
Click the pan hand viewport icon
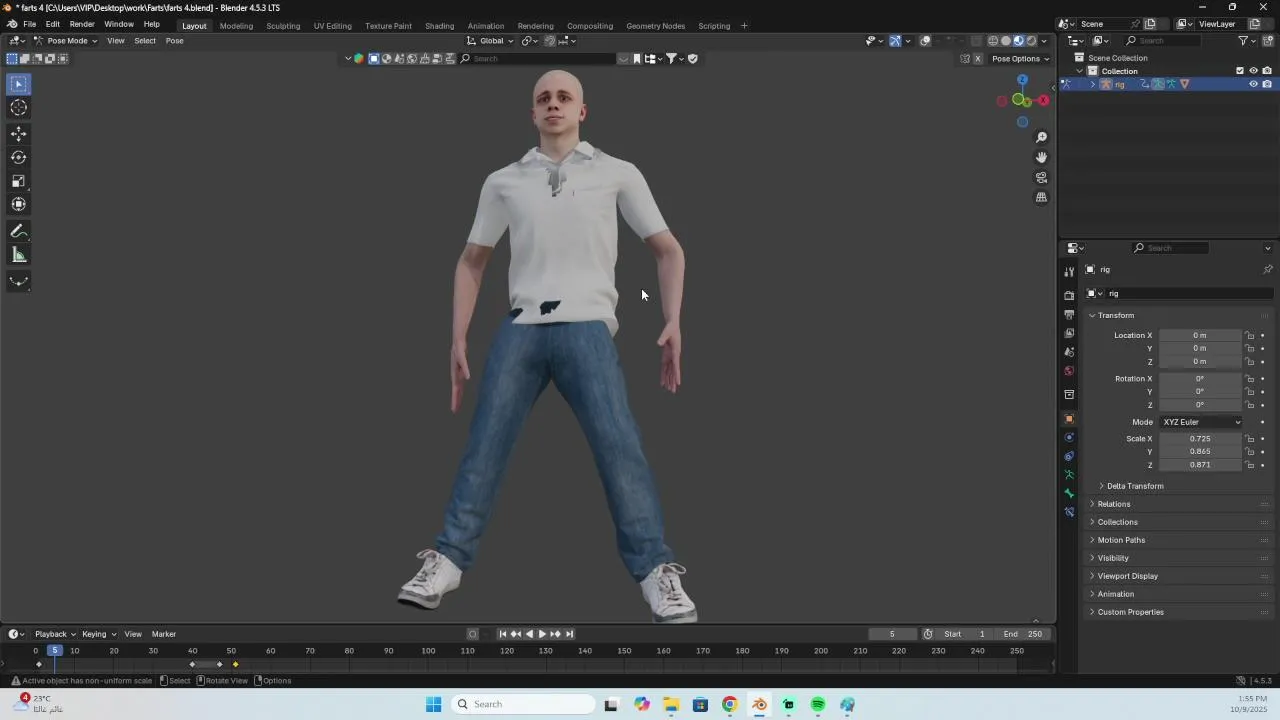[x=1041, y=157]
